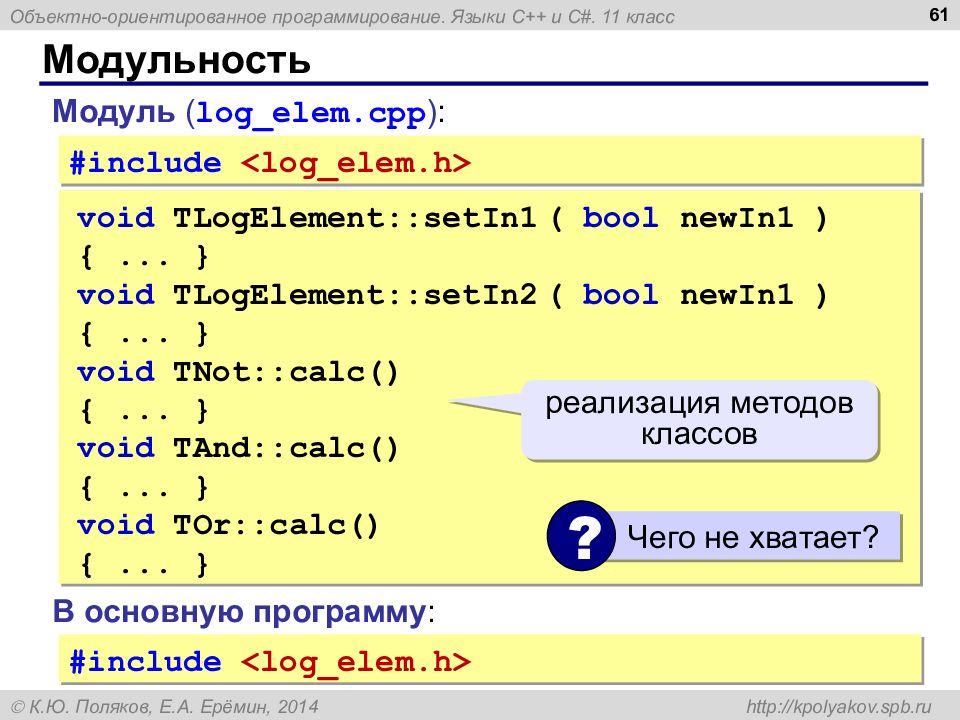
Task: Click the "void TAnd::calc()" line
Action: [238, 449]
